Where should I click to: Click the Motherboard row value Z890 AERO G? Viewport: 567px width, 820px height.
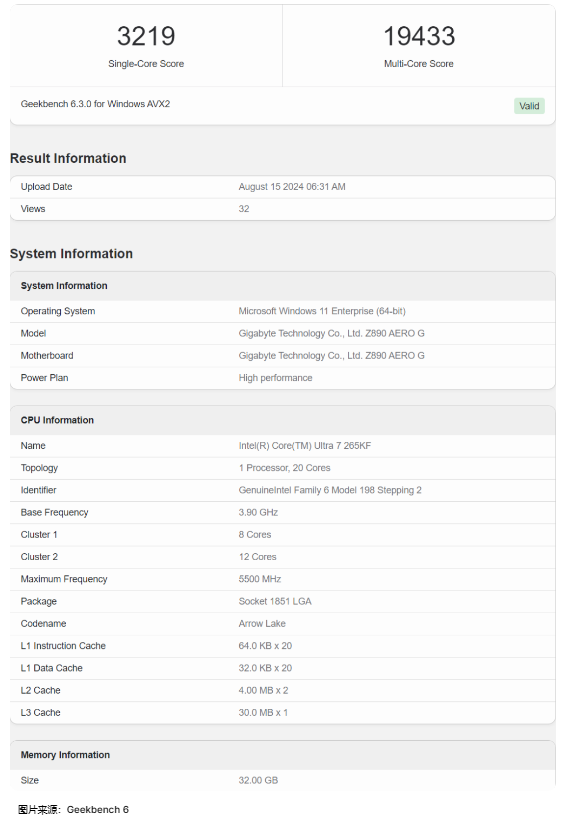pos(332,356)
